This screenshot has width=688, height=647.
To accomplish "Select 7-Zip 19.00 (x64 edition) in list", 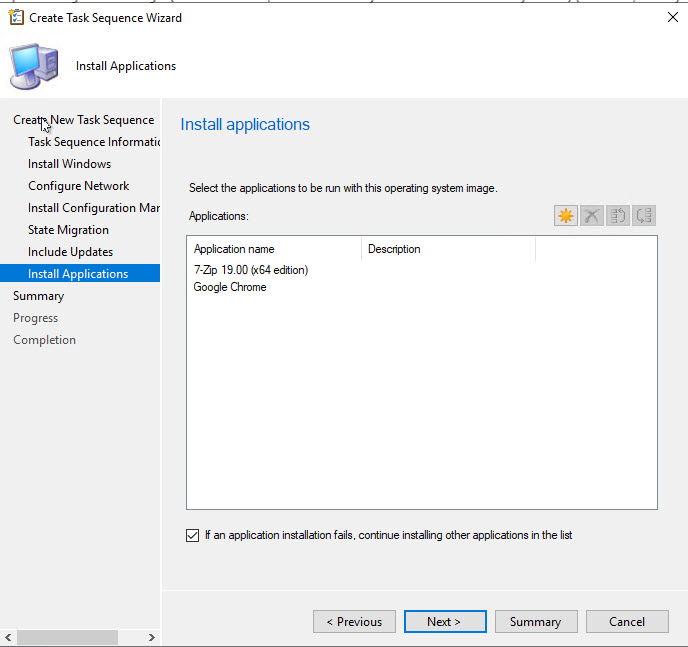I will click(x=251, y=270).
